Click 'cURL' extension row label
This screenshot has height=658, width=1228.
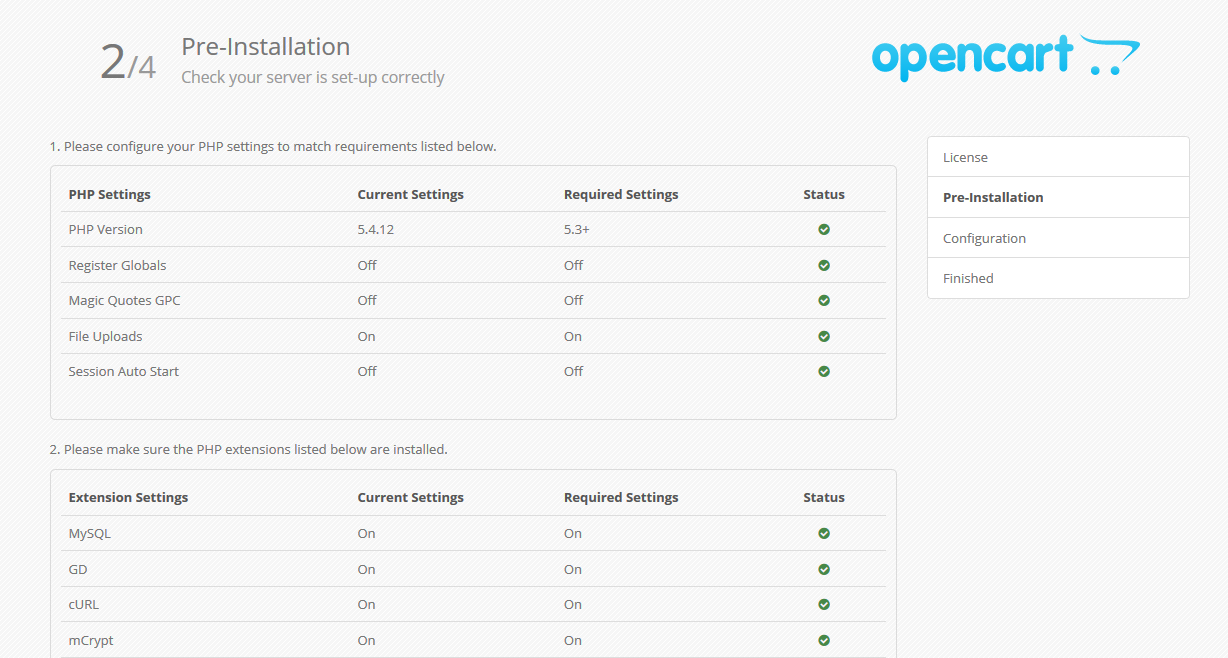(84, 604)
